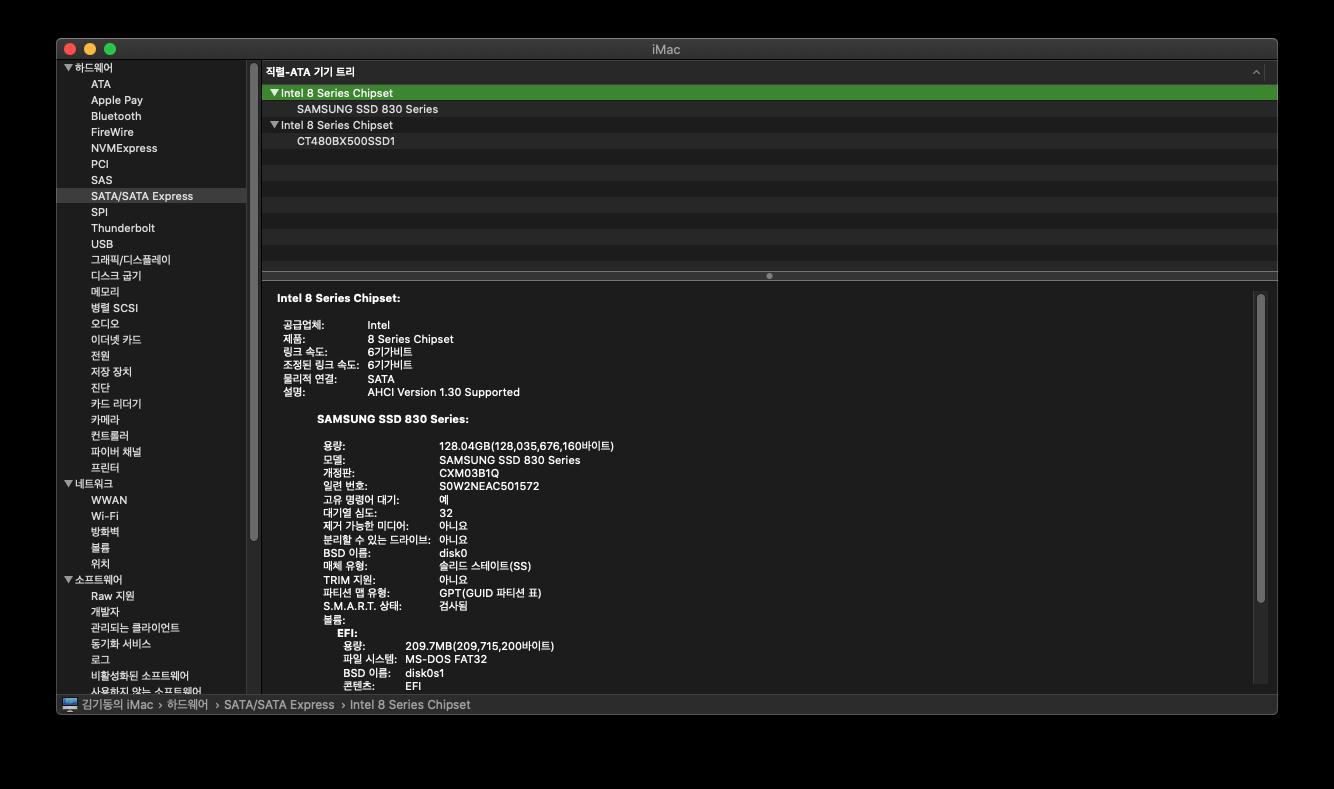Screen dimensions: 1334x789
Task: Click AHCI Version 1.30 Supported text
Action: (443, 392)
